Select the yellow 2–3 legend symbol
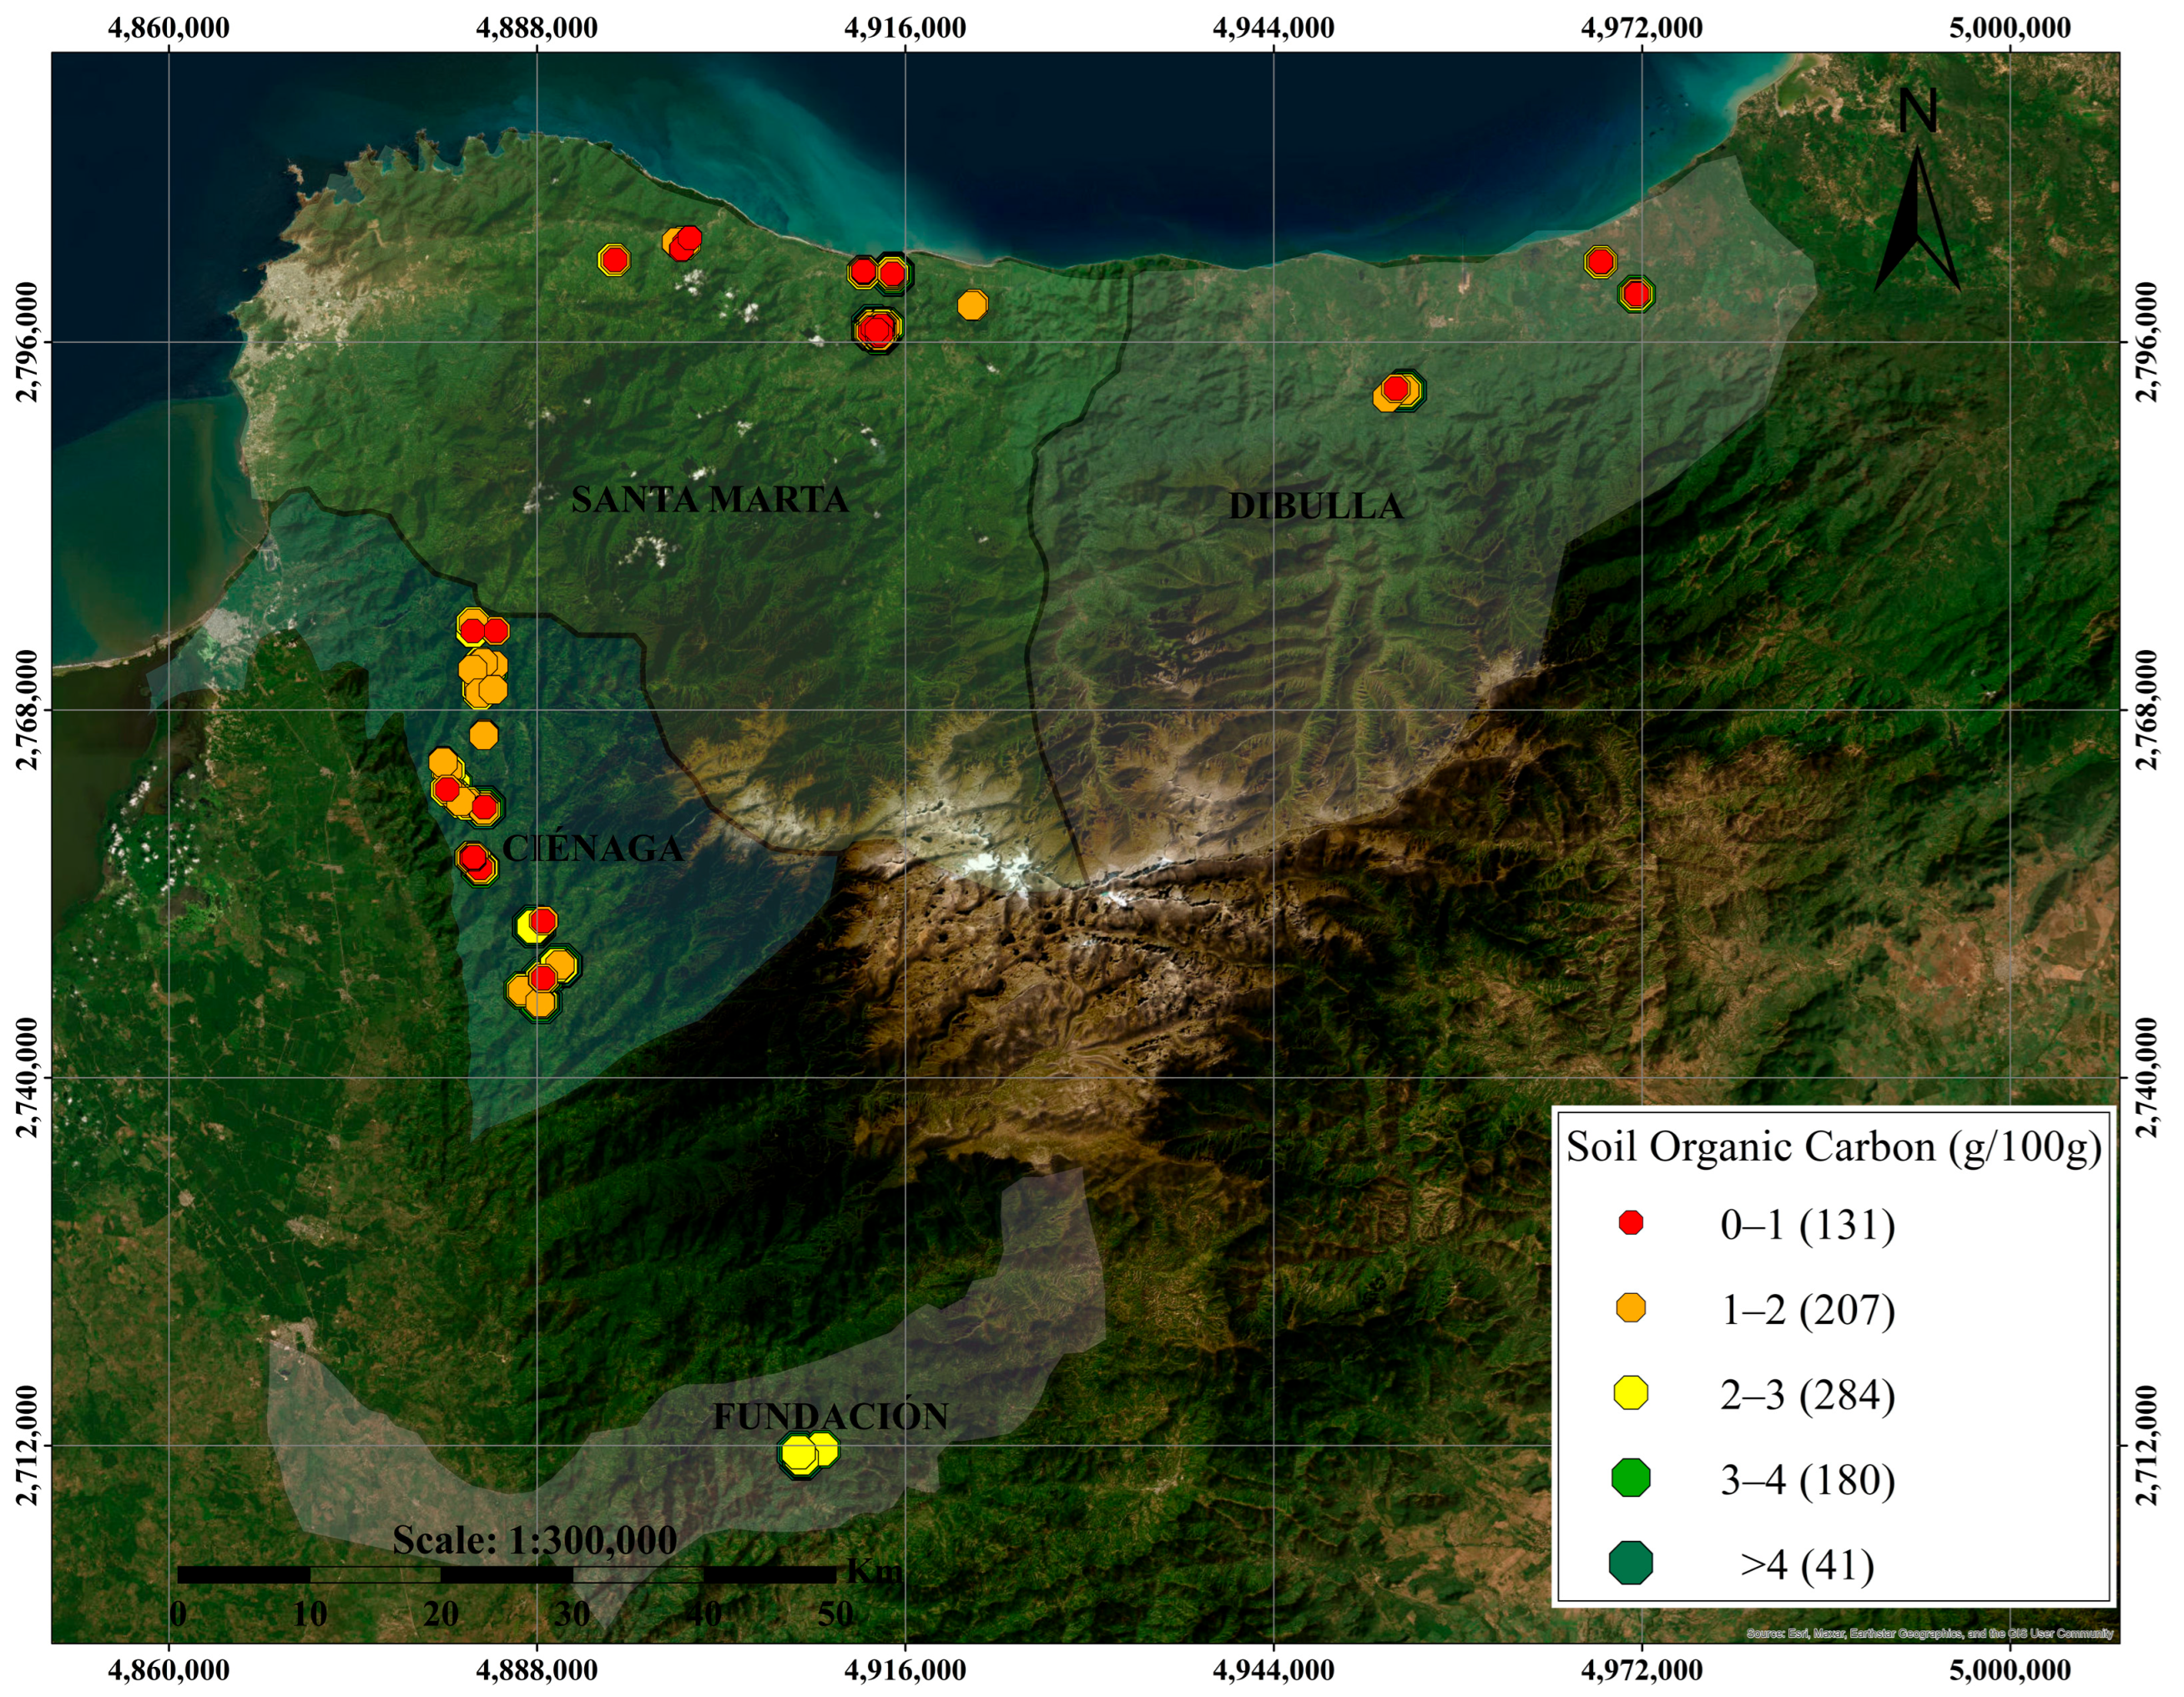The image size is (2184, 1697). click(1631, 1393)
